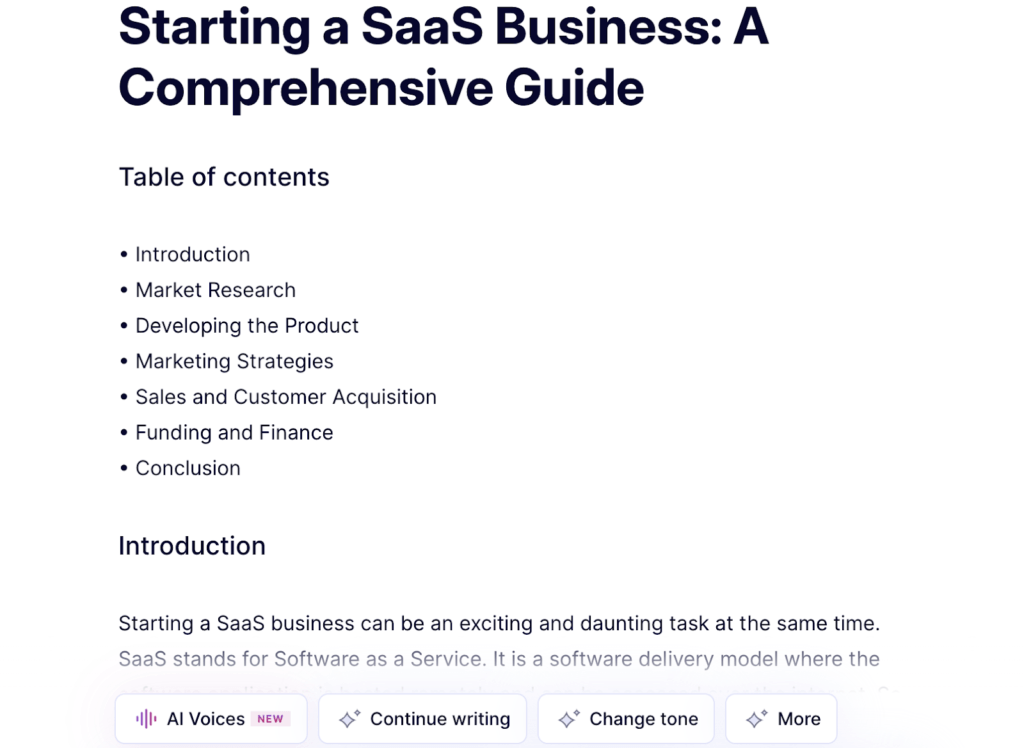This screenshot has width=1024, height=748.
Task: Click the Table of contents heading
Action: click(x=224, y=177)
